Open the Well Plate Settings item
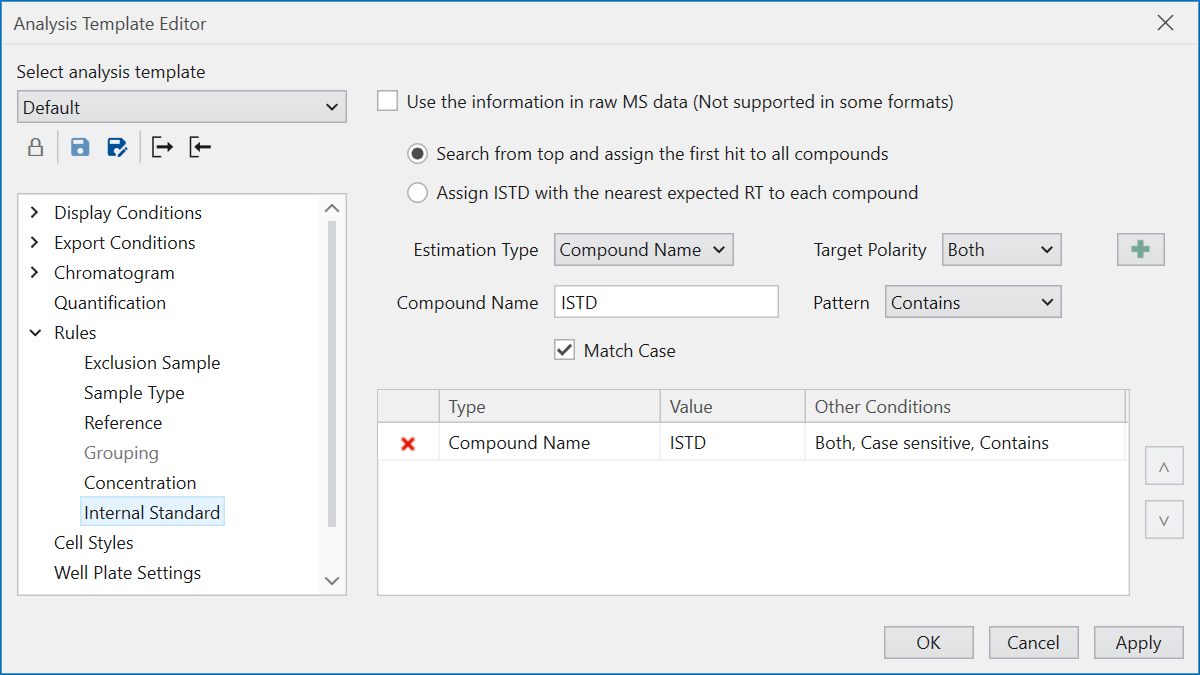Screen dimensions: 1200x675 point(127,573)
